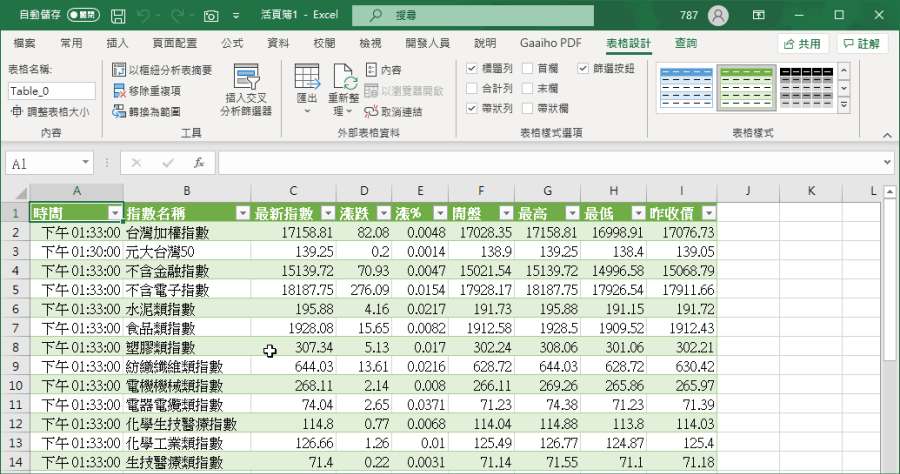The width and height of the screenshot is (900, 474).
Task: Switch to the 常用 tab
Action: (x=71, y=43)
